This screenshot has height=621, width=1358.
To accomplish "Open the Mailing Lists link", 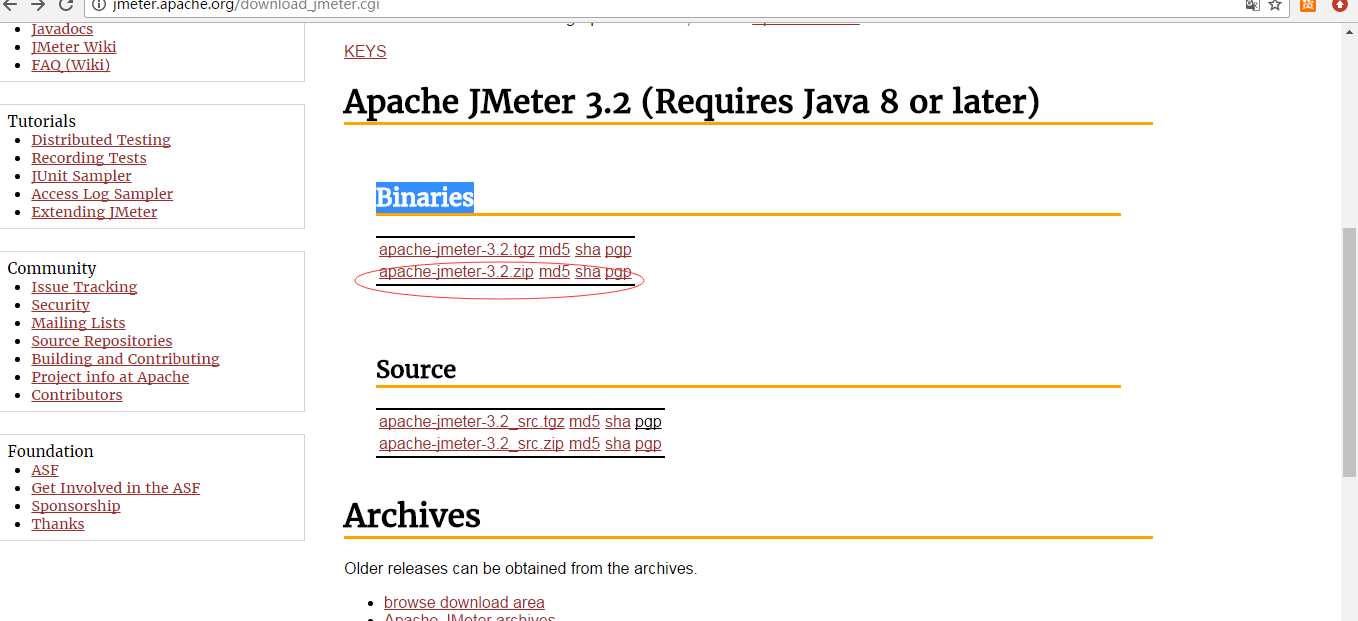I will pos(78,323).
